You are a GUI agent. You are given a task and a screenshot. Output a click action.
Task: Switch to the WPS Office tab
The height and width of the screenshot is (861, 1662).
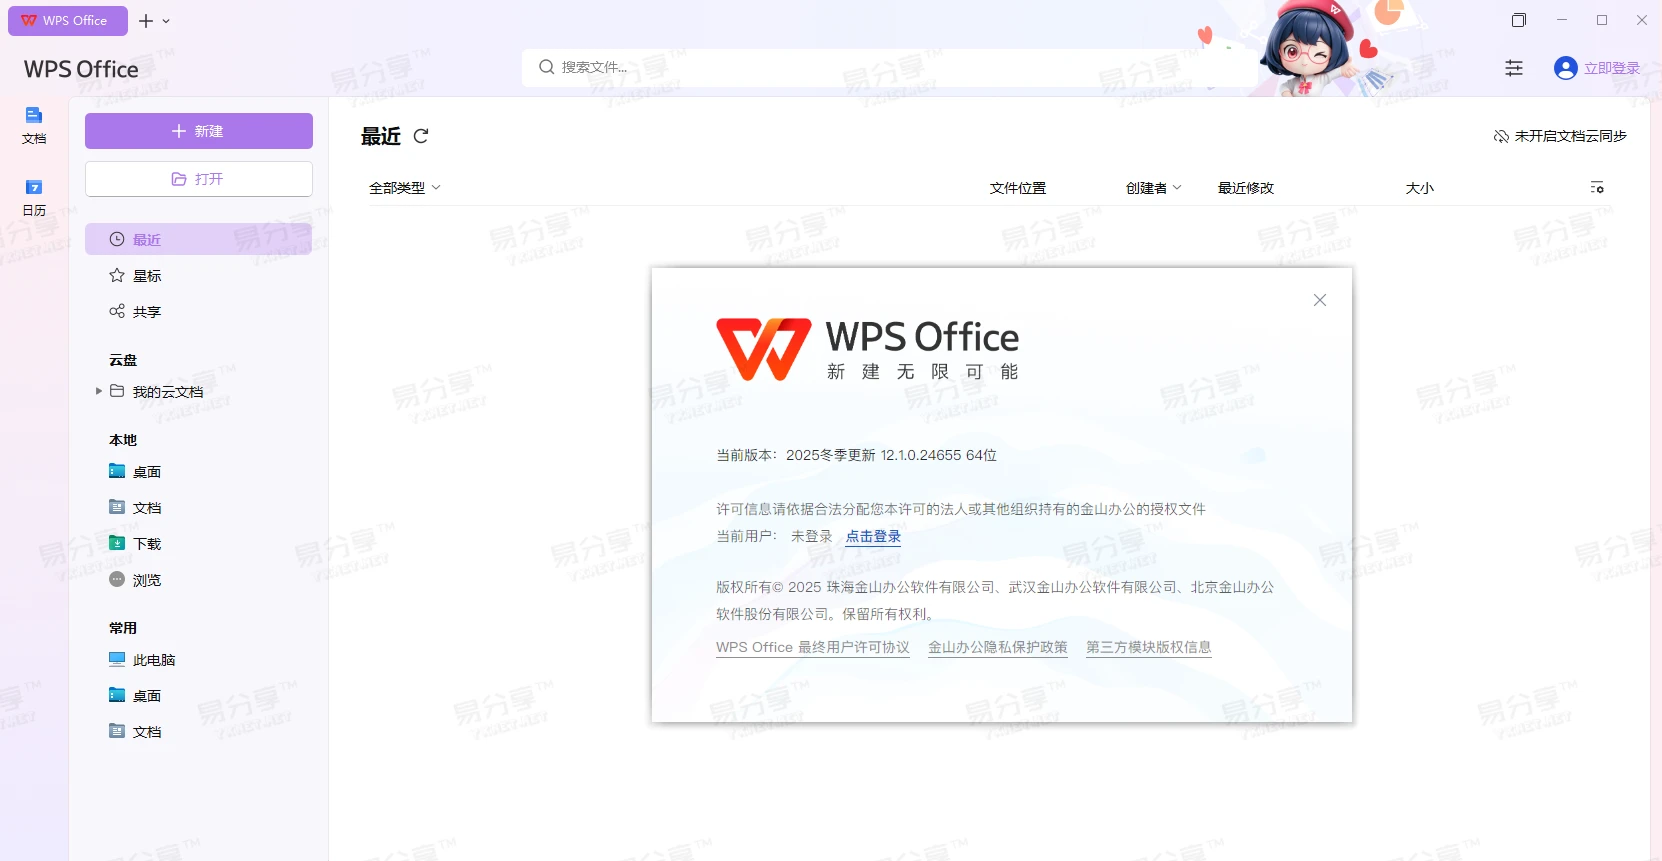point(68,21)
